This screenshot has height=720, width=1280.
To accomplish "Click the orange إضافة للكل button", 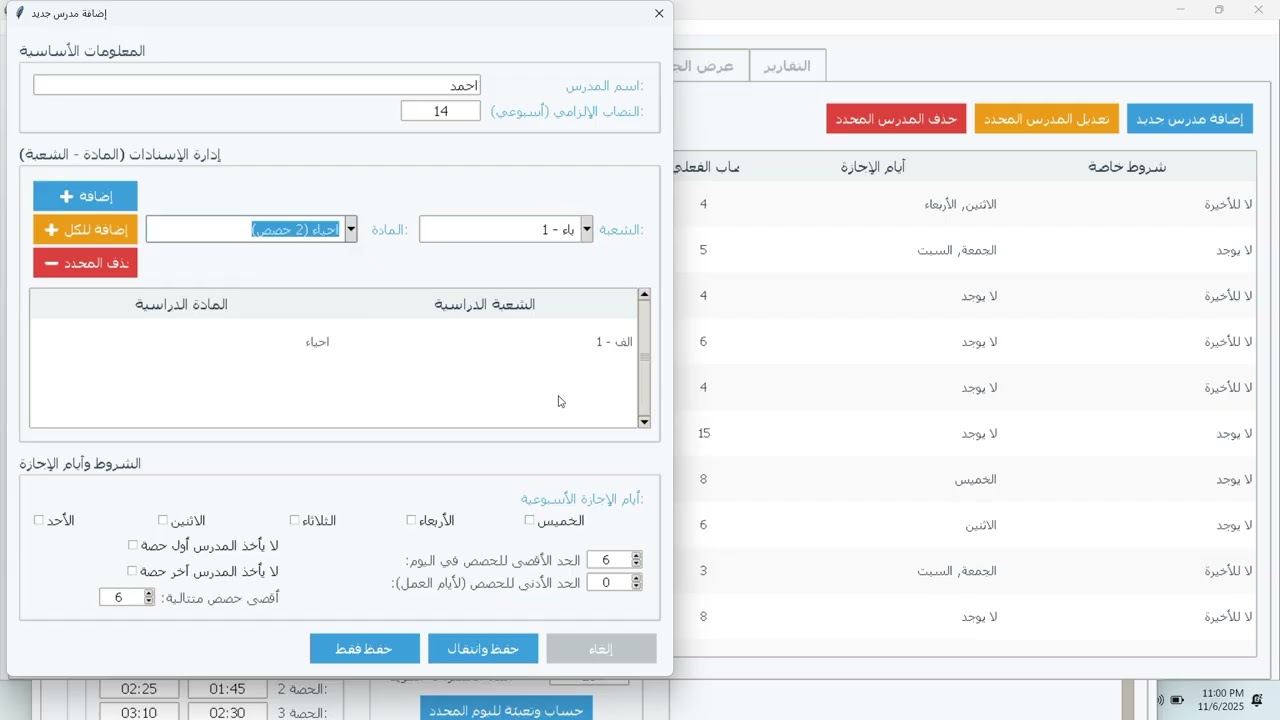I will 85,229.
